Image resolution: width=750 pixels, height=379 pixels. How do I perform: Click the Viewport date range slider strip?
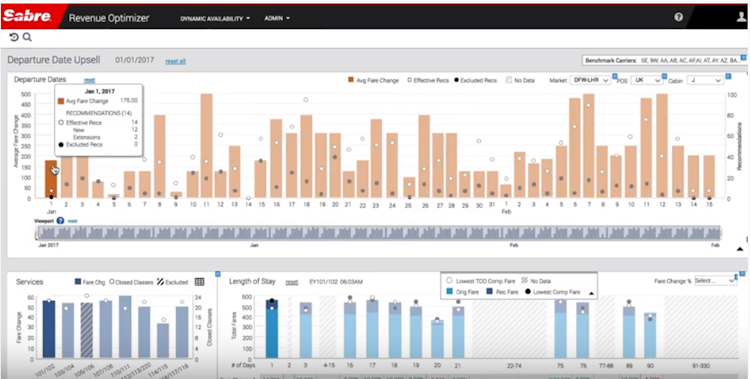(x=379, y=233)
